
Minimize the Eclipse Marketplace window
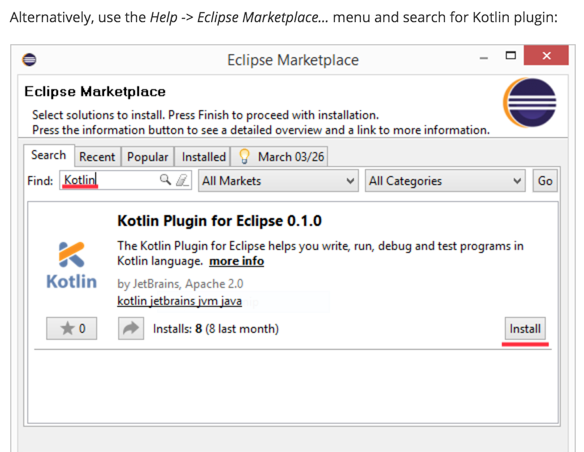tap(484, 57)
